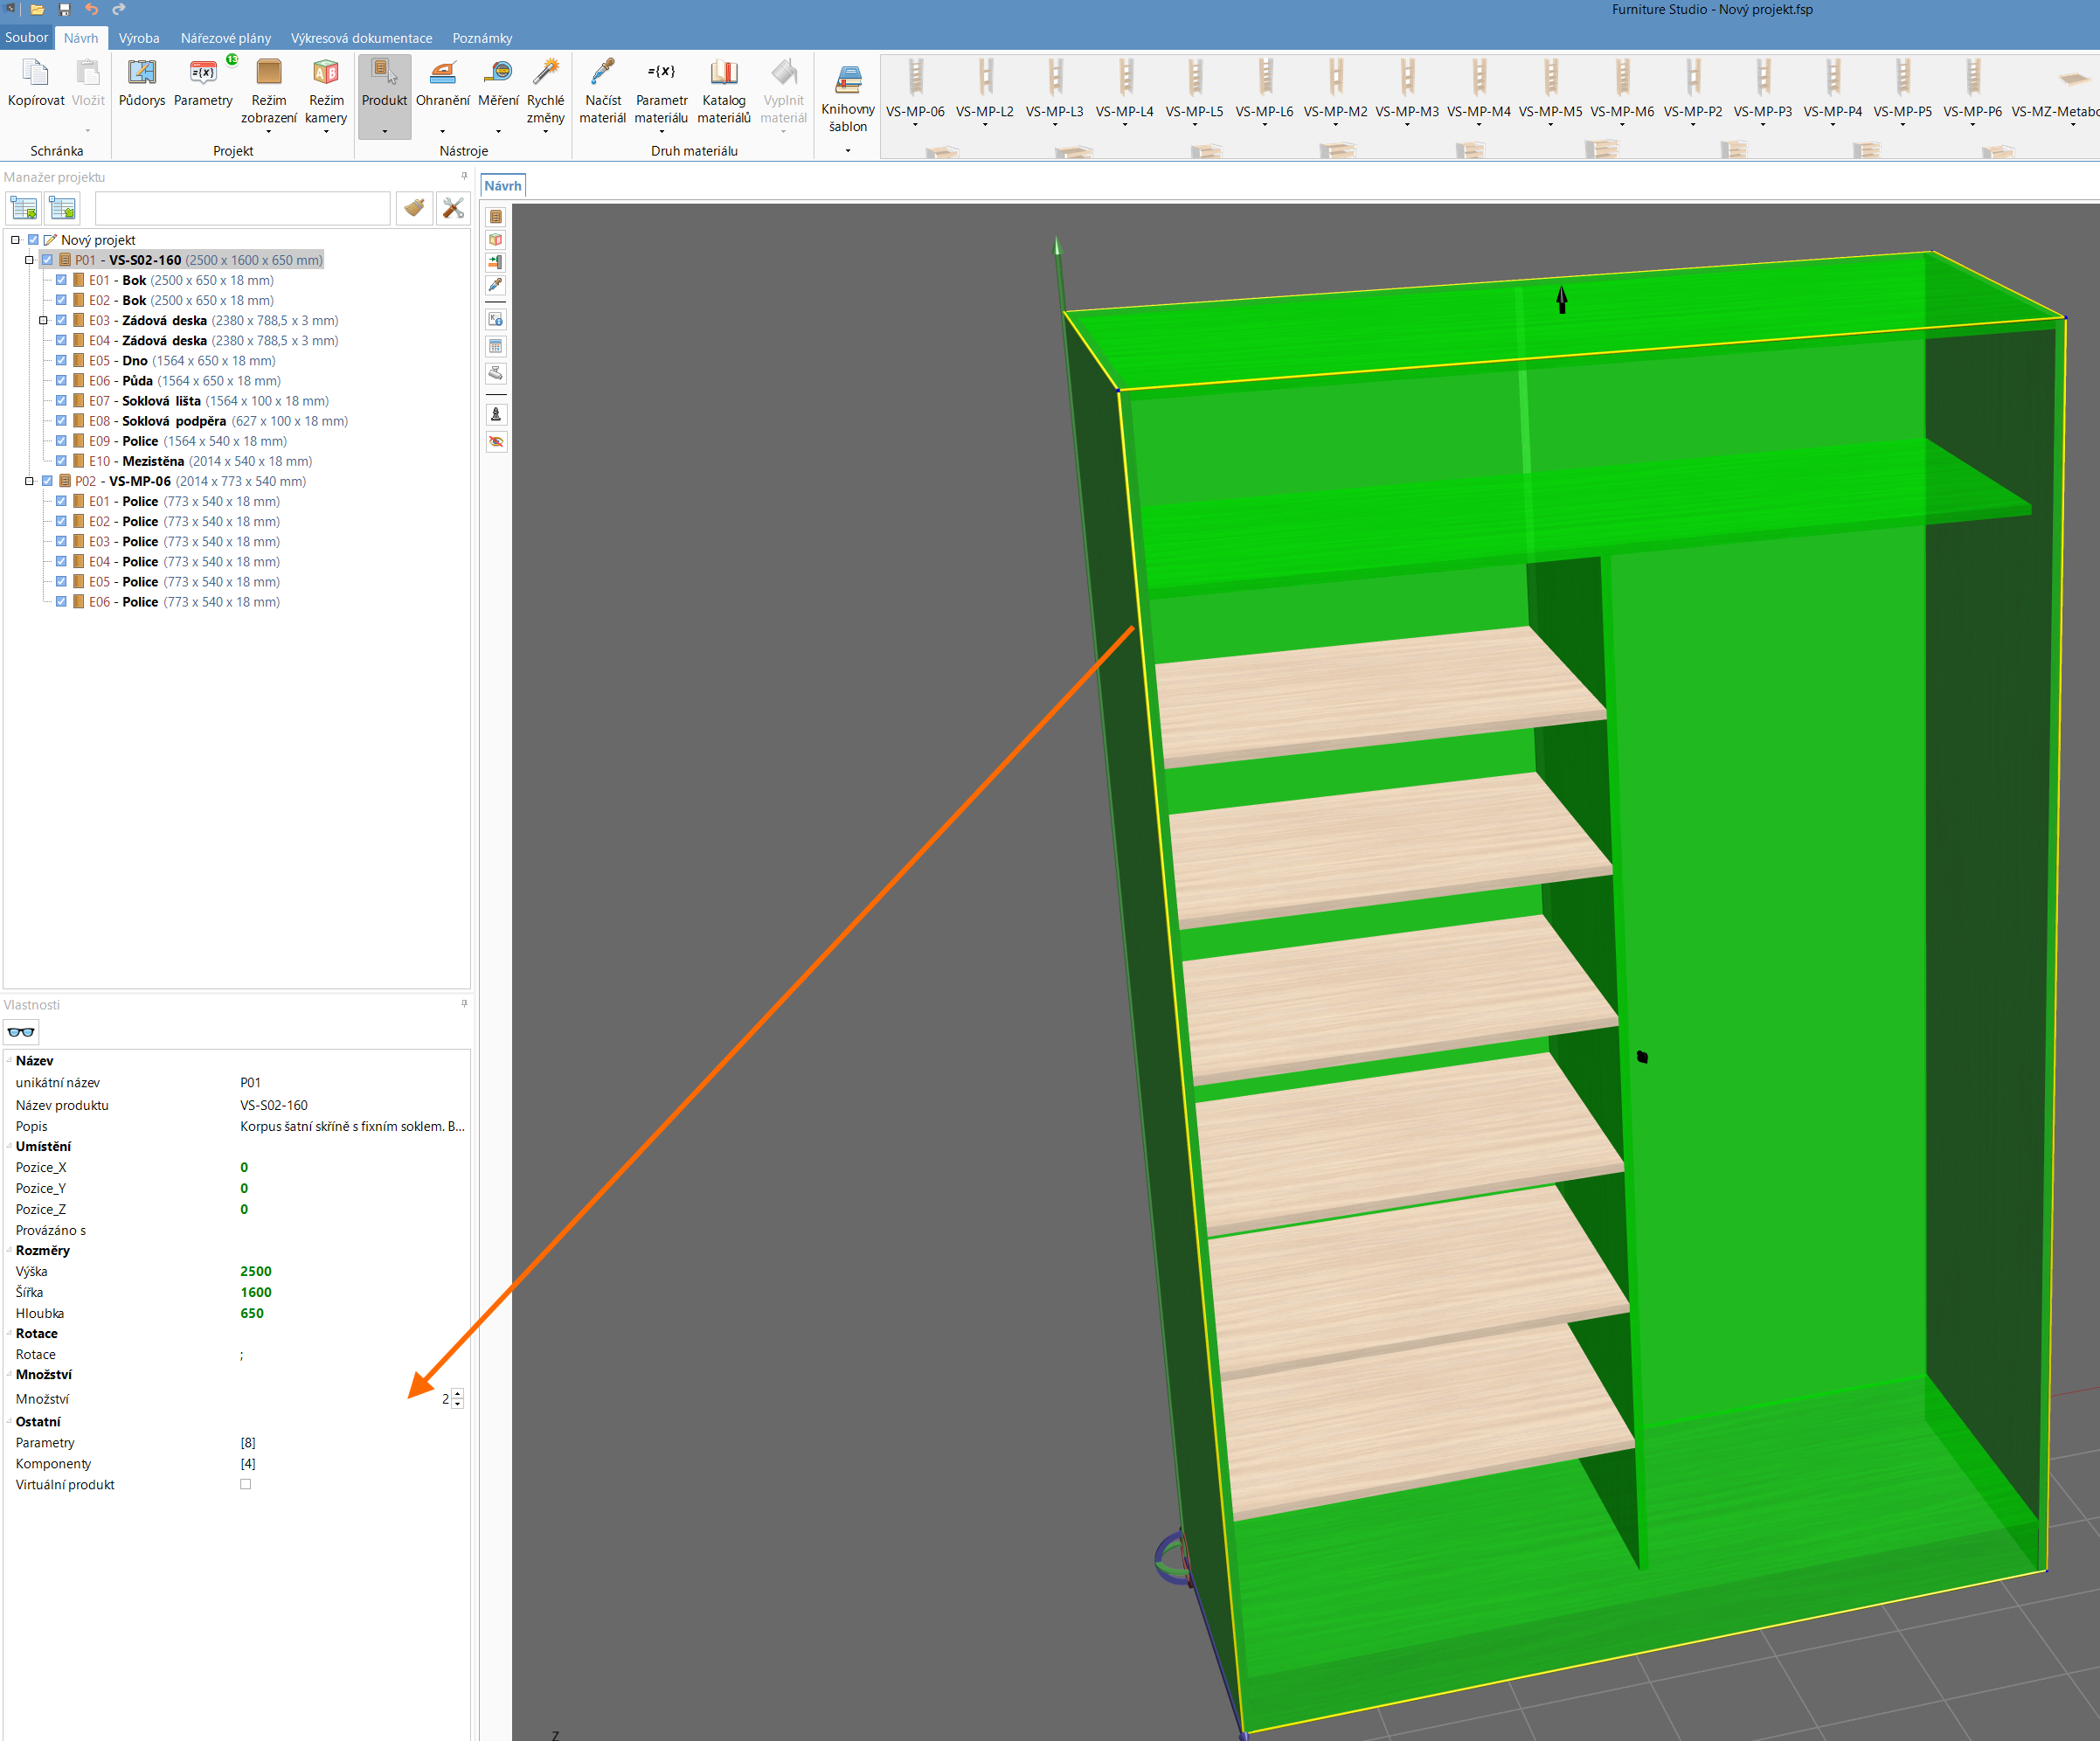
Task: Increase the Množství quantity spinner
Action: pos(457,1393)
